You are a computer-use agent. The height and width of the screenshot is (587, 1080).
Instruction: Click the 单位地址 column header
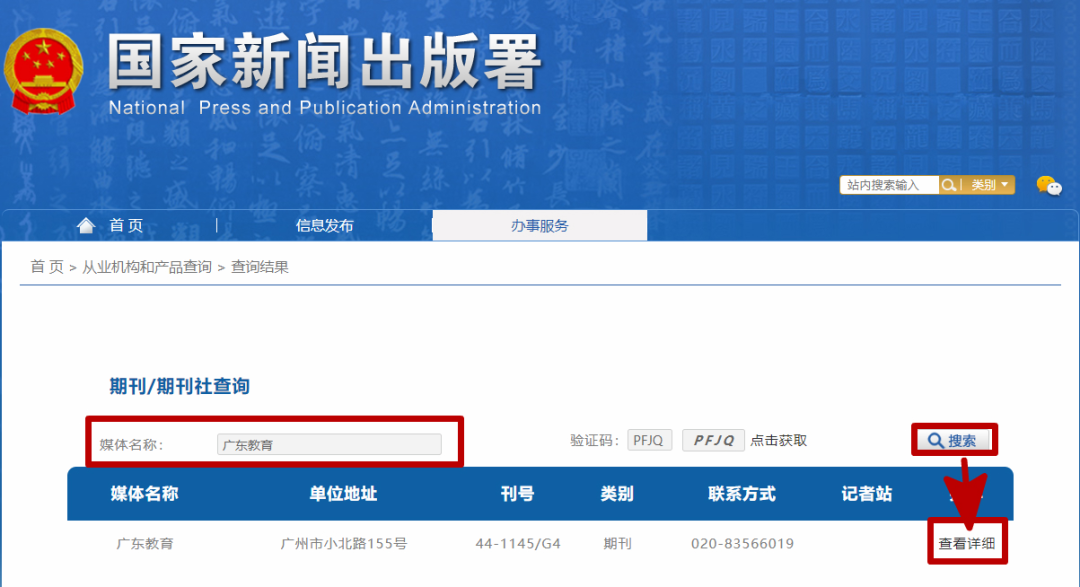(343, 494)
